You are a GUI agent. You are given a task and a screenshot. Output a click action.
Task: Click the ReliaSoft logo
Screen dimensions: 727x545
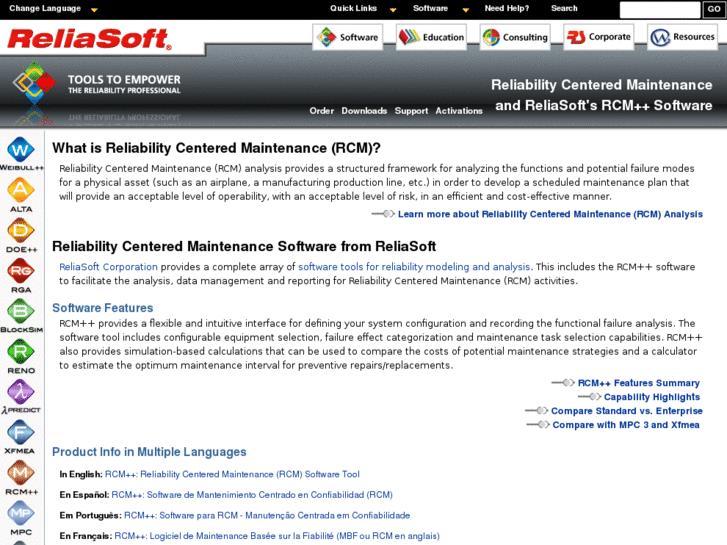[89, 38]
